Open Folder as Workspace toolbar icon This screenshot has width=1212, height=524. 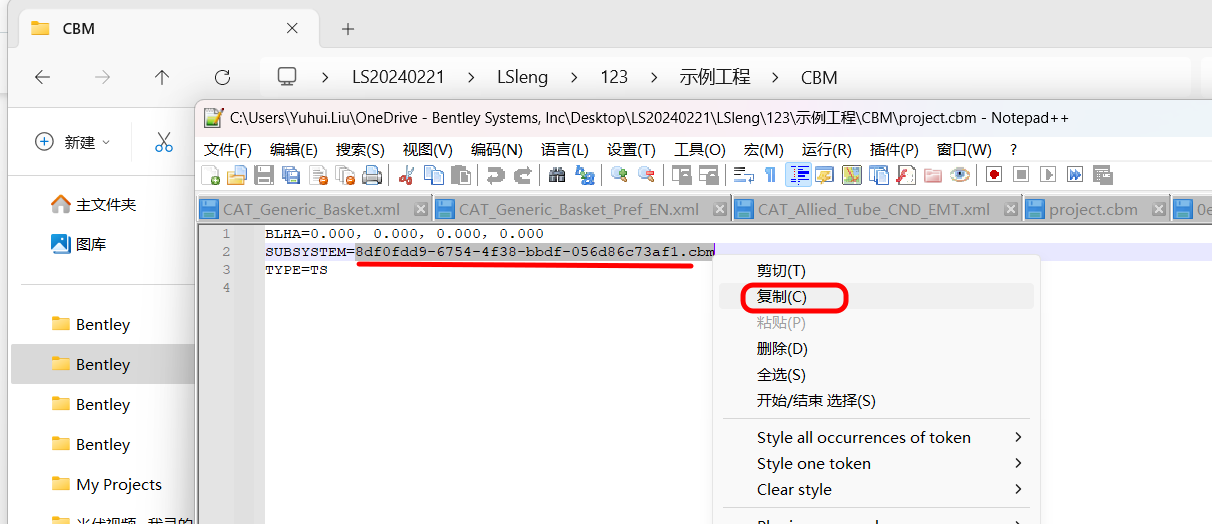click(932, 175)
